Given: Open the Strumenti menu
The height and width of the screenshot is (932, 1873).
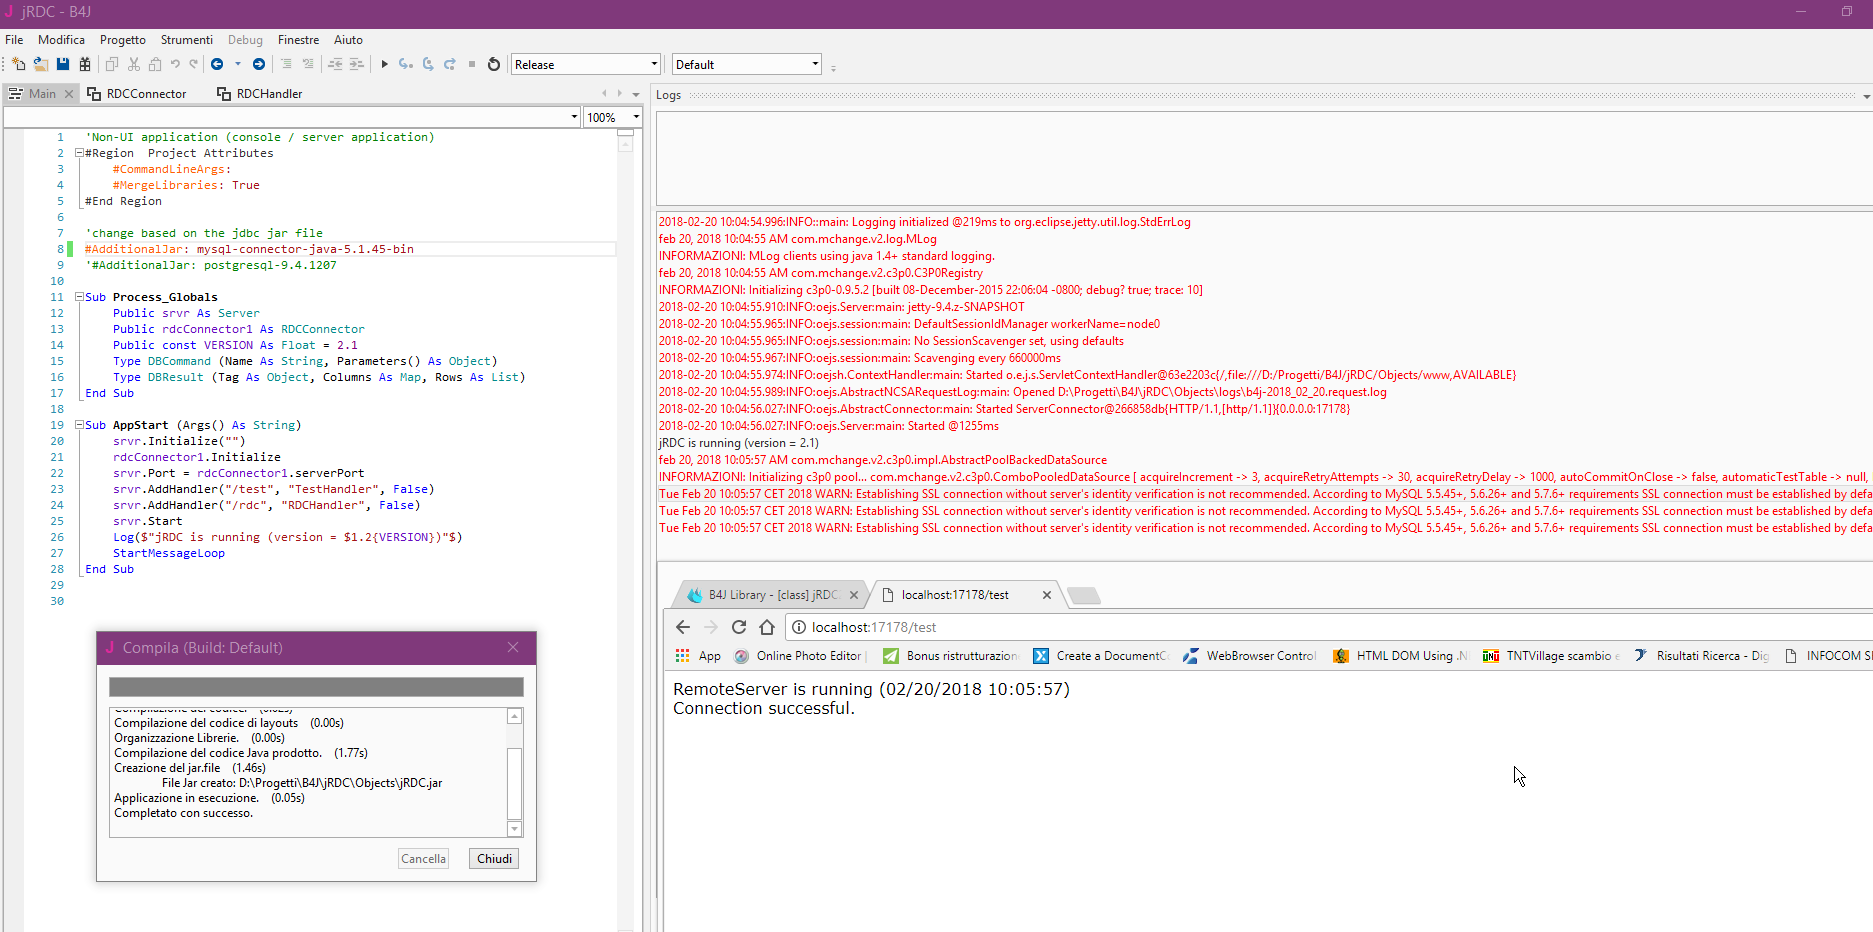Looking at the screenshot, I should 187,40.
